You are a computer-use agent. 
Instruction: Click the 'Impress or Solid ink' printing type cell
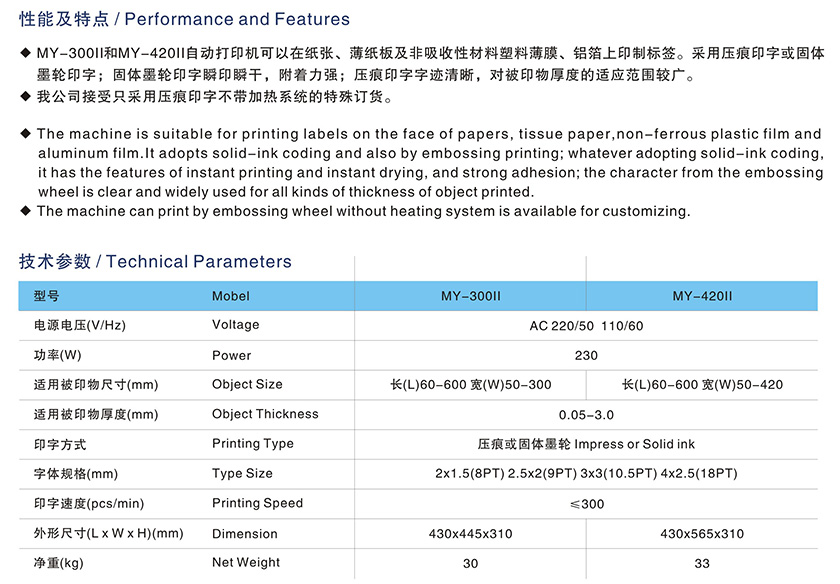[x=586, y=444]
